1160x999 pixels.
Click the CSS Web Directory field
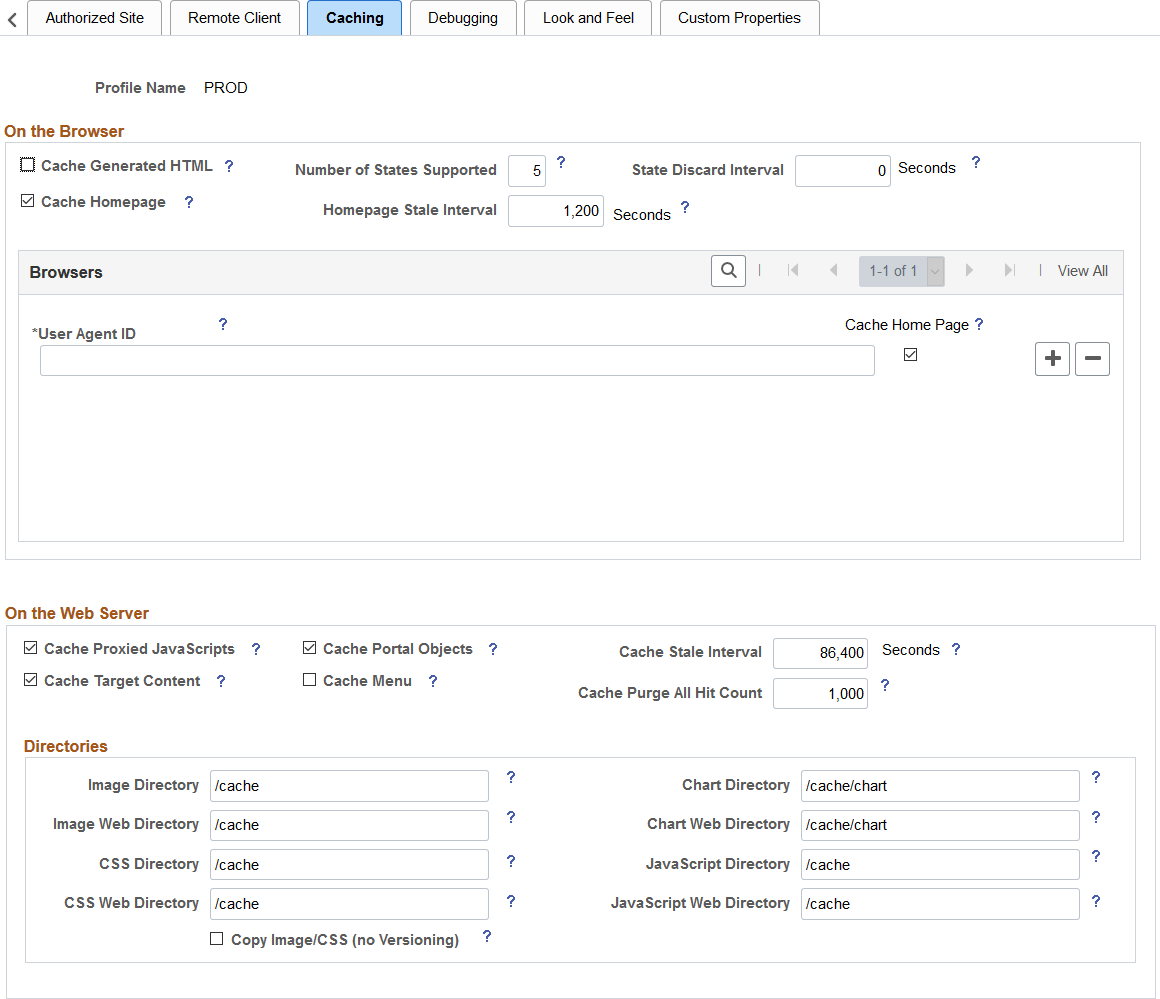349,904
